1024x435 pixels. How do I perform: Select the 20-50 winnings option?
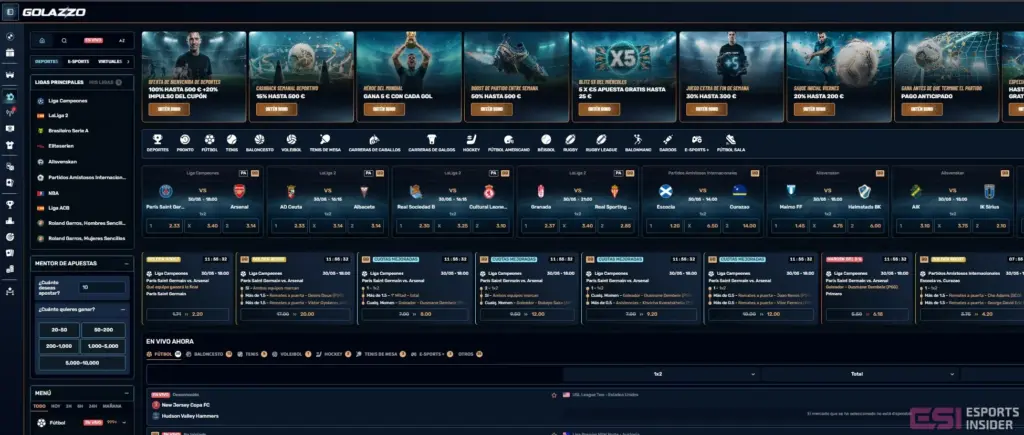[x=59, y=330]
